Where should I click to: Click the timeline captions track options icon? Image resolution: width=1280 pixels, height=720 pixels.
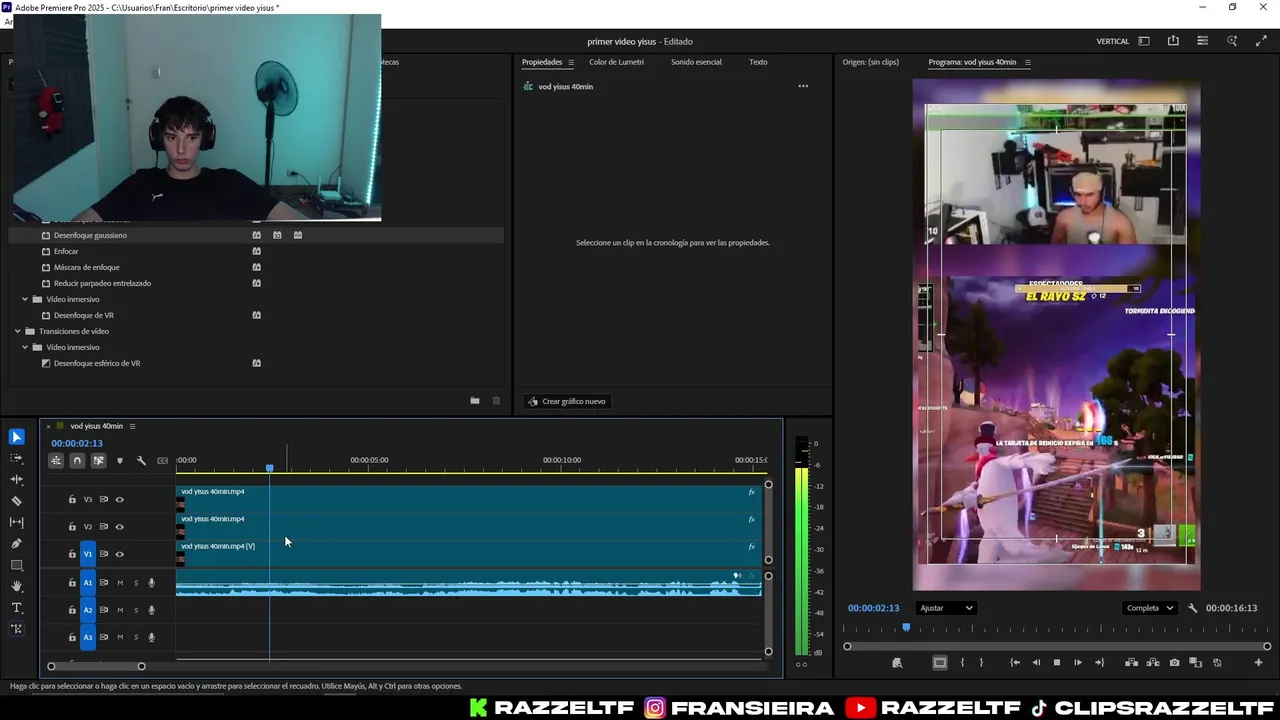[163, 461]
